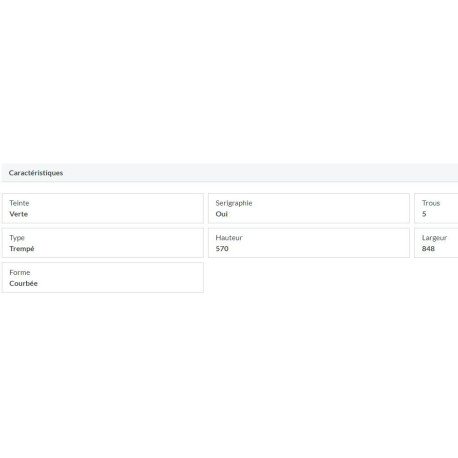Viewport: 458px width, 458px height.
Task: Click the 570 height value
Action: pos(222,249)
